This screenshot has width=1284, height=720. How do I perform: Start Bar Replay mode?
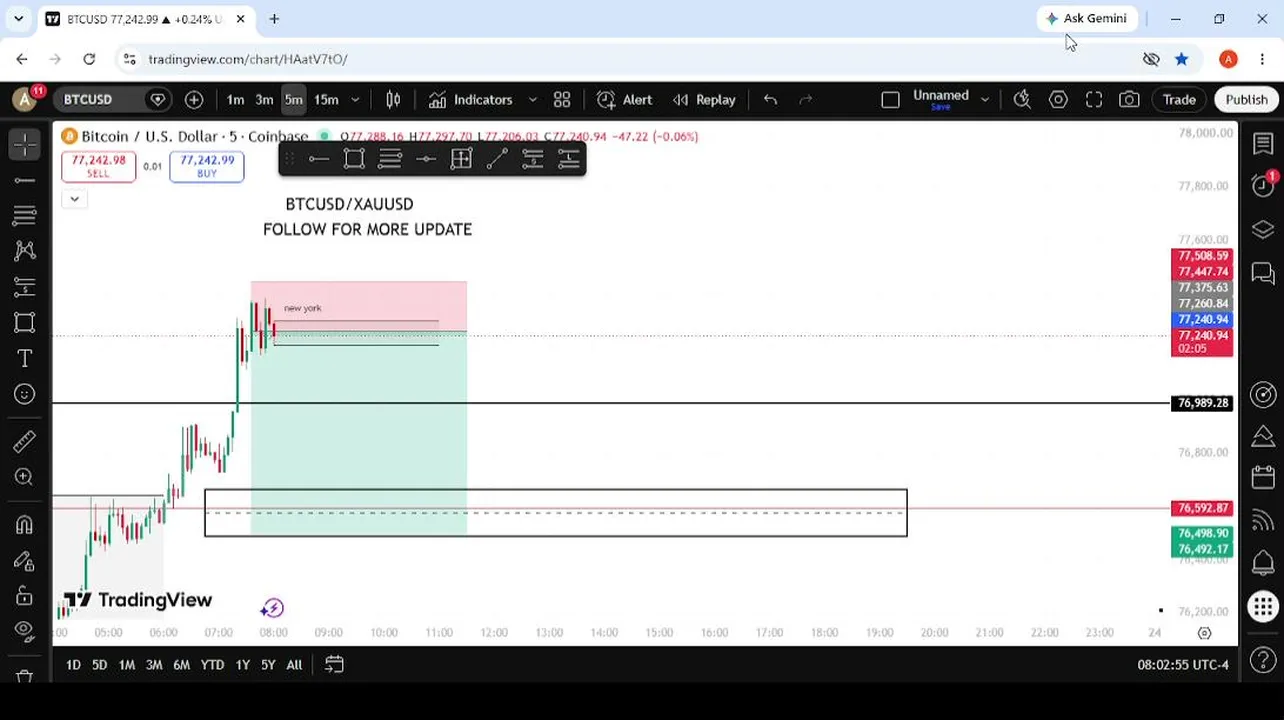click(x=704, y=99)
